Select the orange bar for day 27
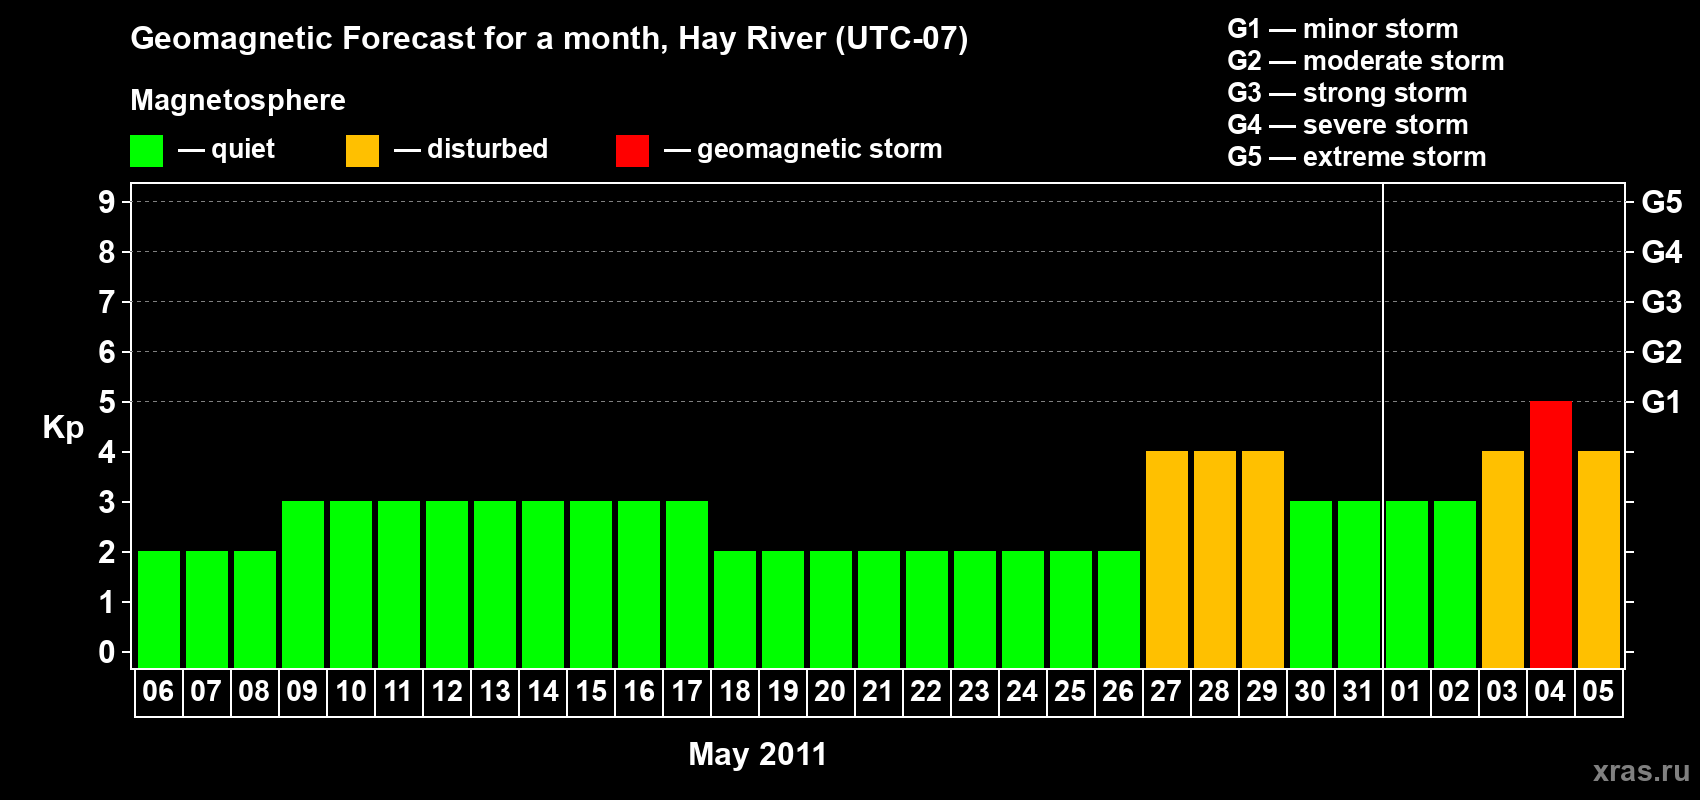The image size is (1700, 800). (1166, 560)
